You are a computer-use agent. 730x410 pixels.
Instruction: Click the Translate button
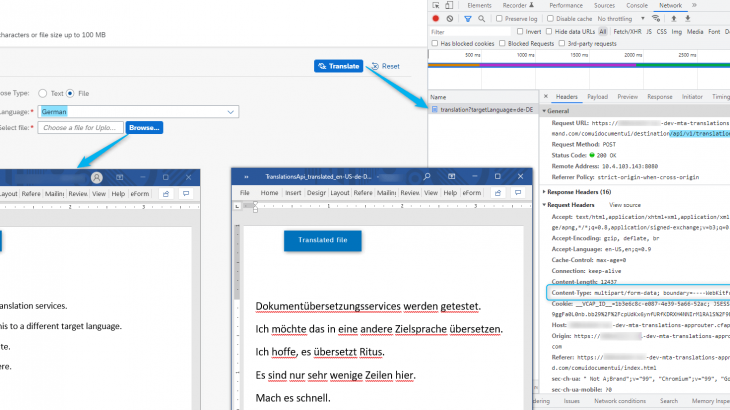click(338, 66)
